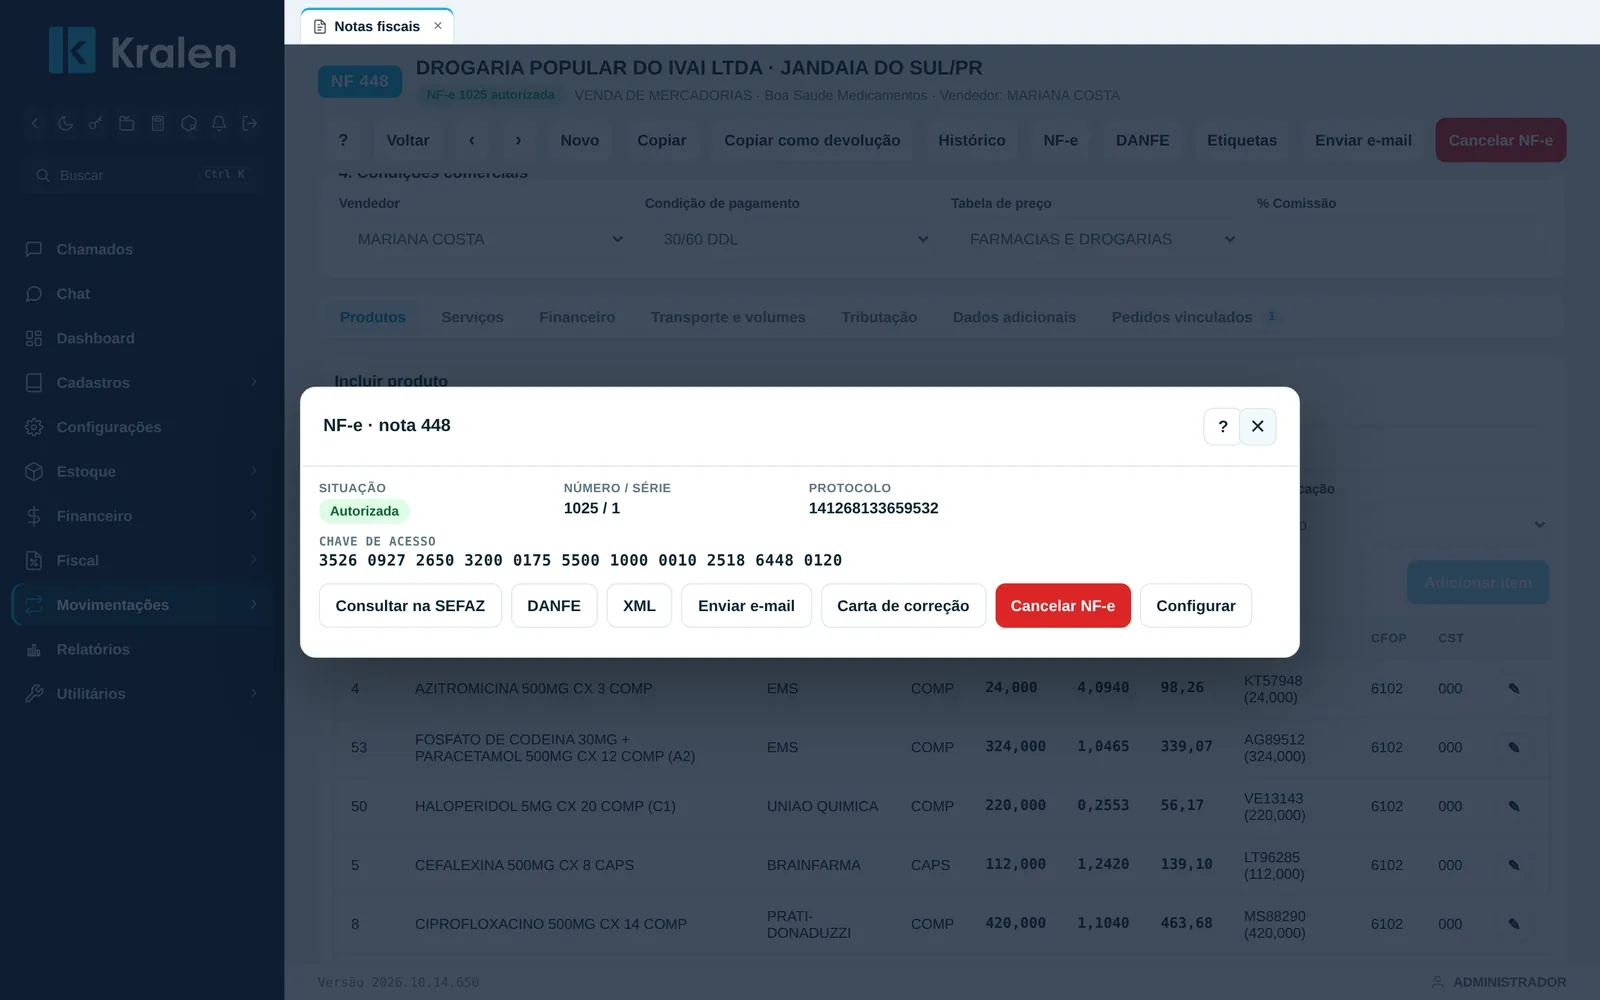The image size is (1600, 1000).
Task: Open the Pedidos vinculados tab
Action: point(1194,317)
